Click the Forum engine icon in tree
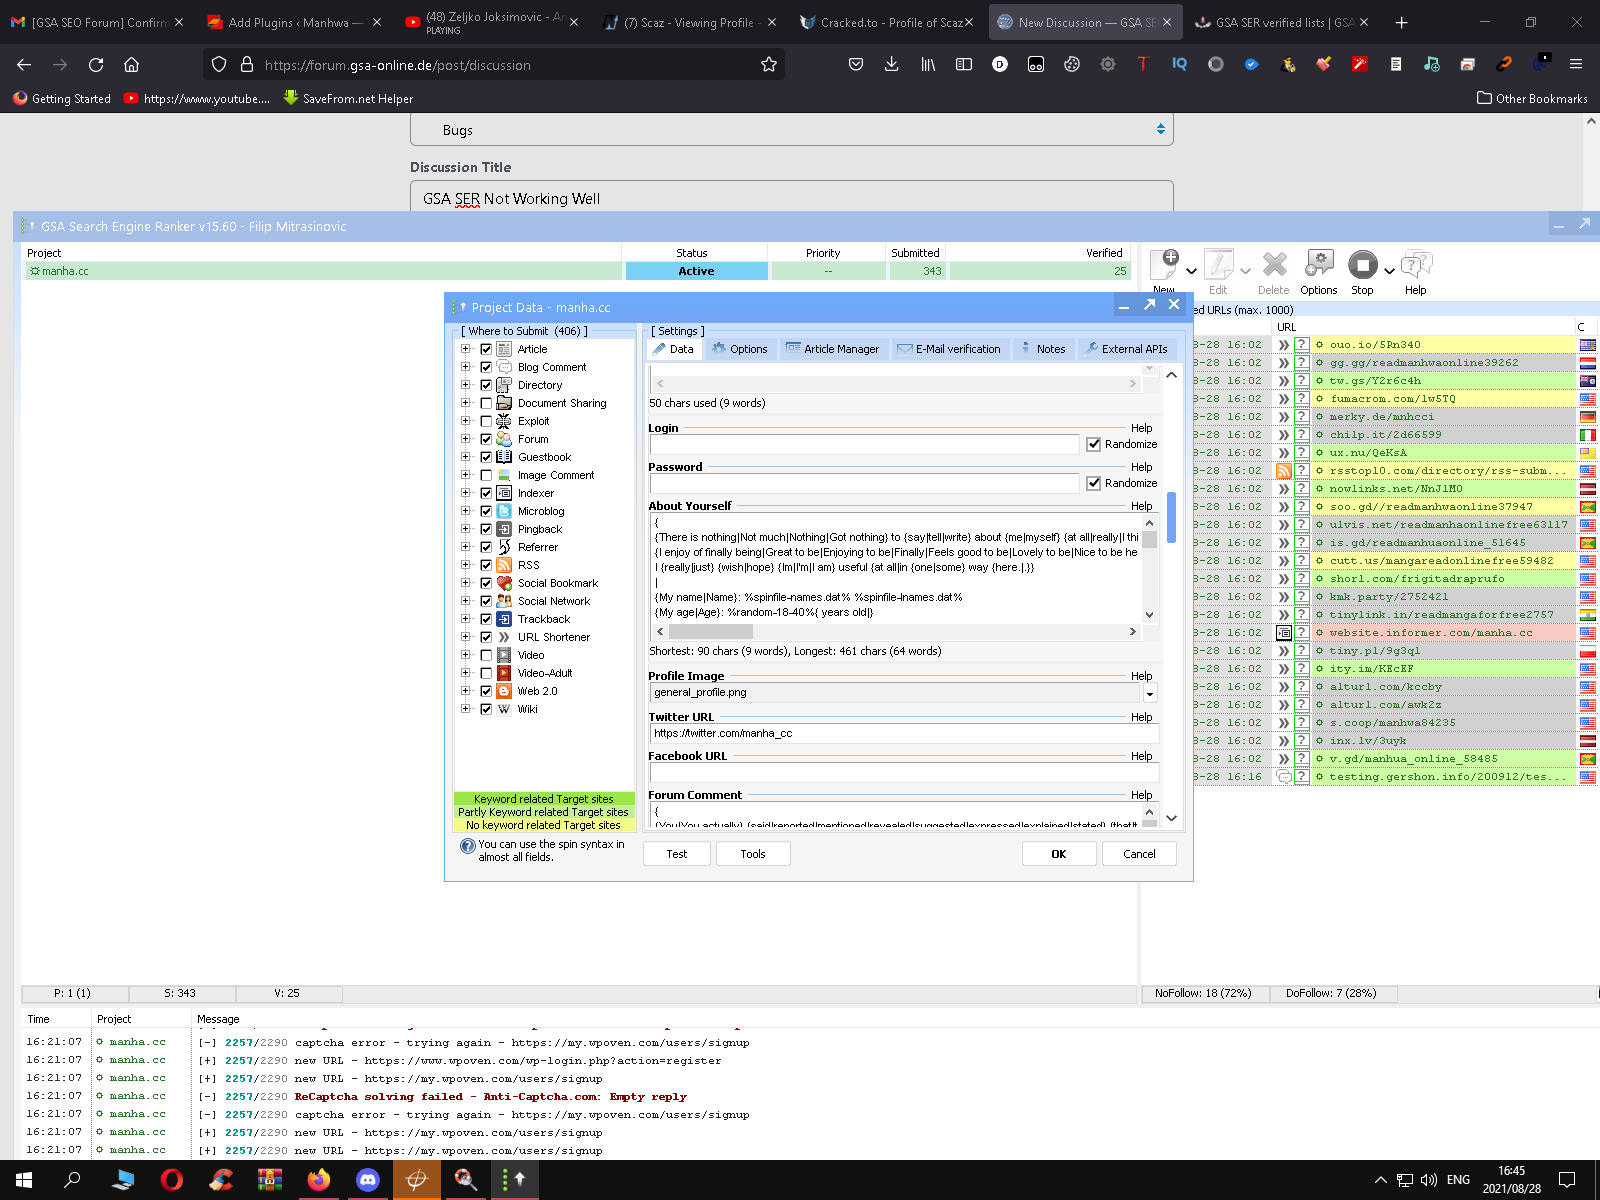Image resolution: width=1600 pixels, height=1200 pixels. point(504,439)
